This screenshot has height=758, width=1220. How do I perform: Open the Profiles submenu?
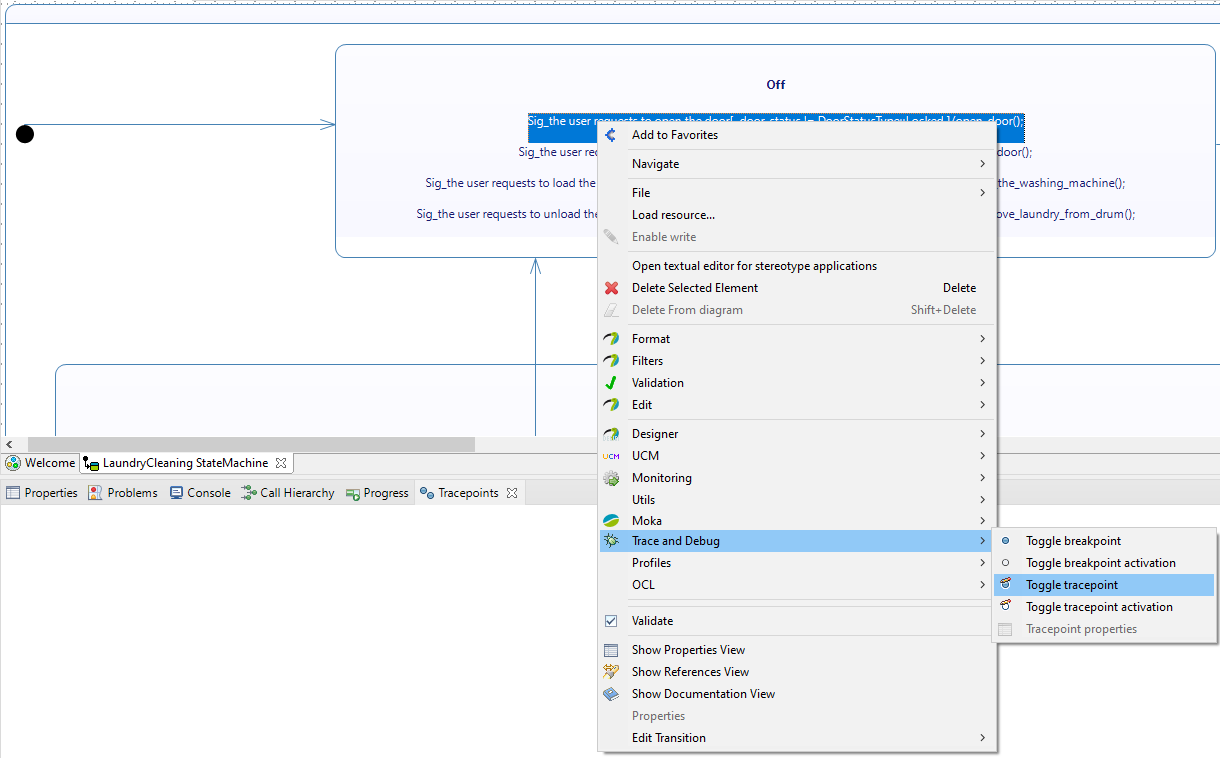pyautogui.click(x=797, y=563)
